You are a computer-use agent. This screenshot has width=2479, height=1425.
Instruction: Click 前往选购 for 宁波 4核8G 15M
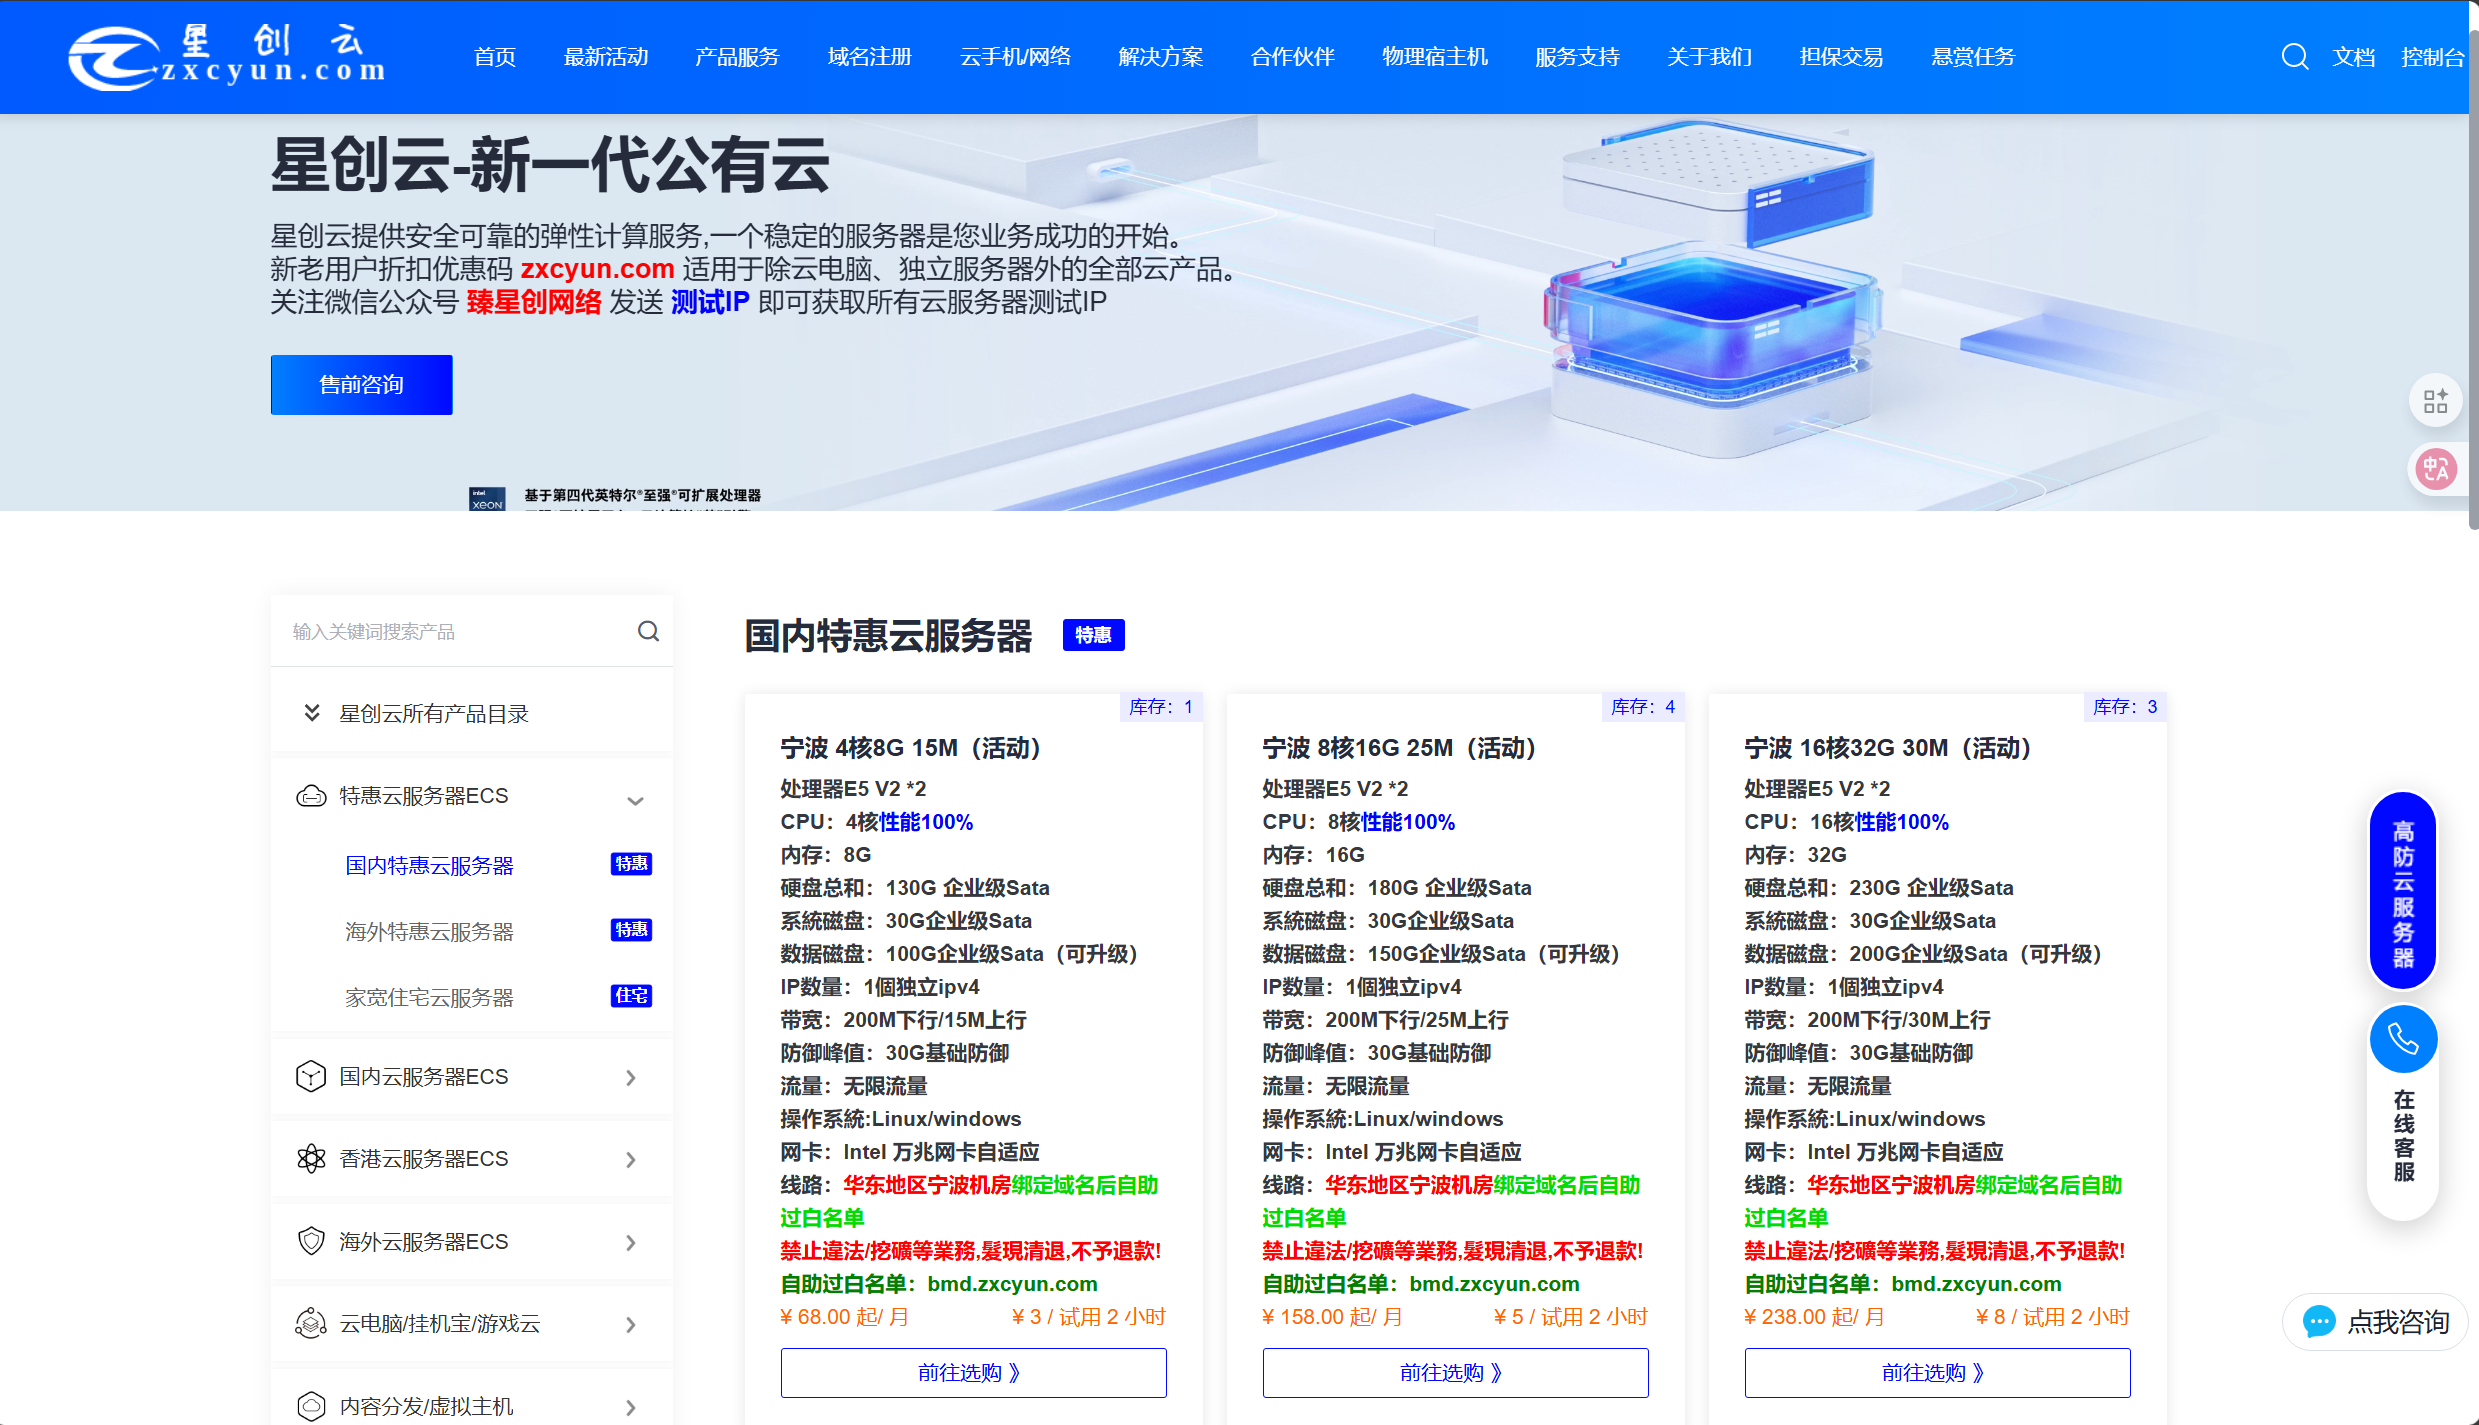click(x=973, y=1372)
